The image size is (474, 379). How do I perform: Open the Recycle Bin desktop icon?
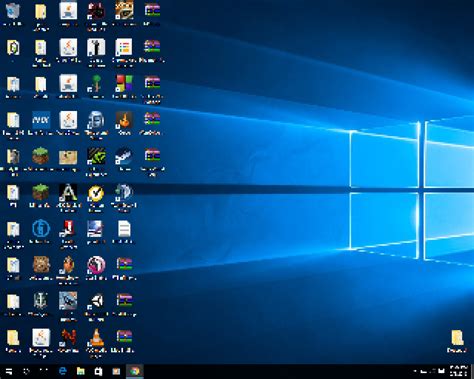pyautogui.click(x=13, y=11)
